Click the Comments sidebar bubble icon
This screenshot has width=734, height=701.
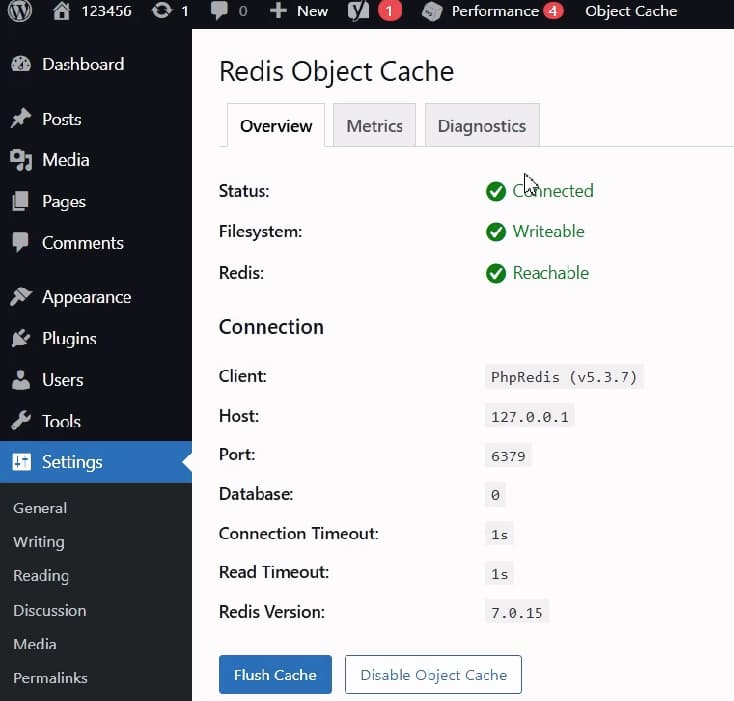point(21,242)
